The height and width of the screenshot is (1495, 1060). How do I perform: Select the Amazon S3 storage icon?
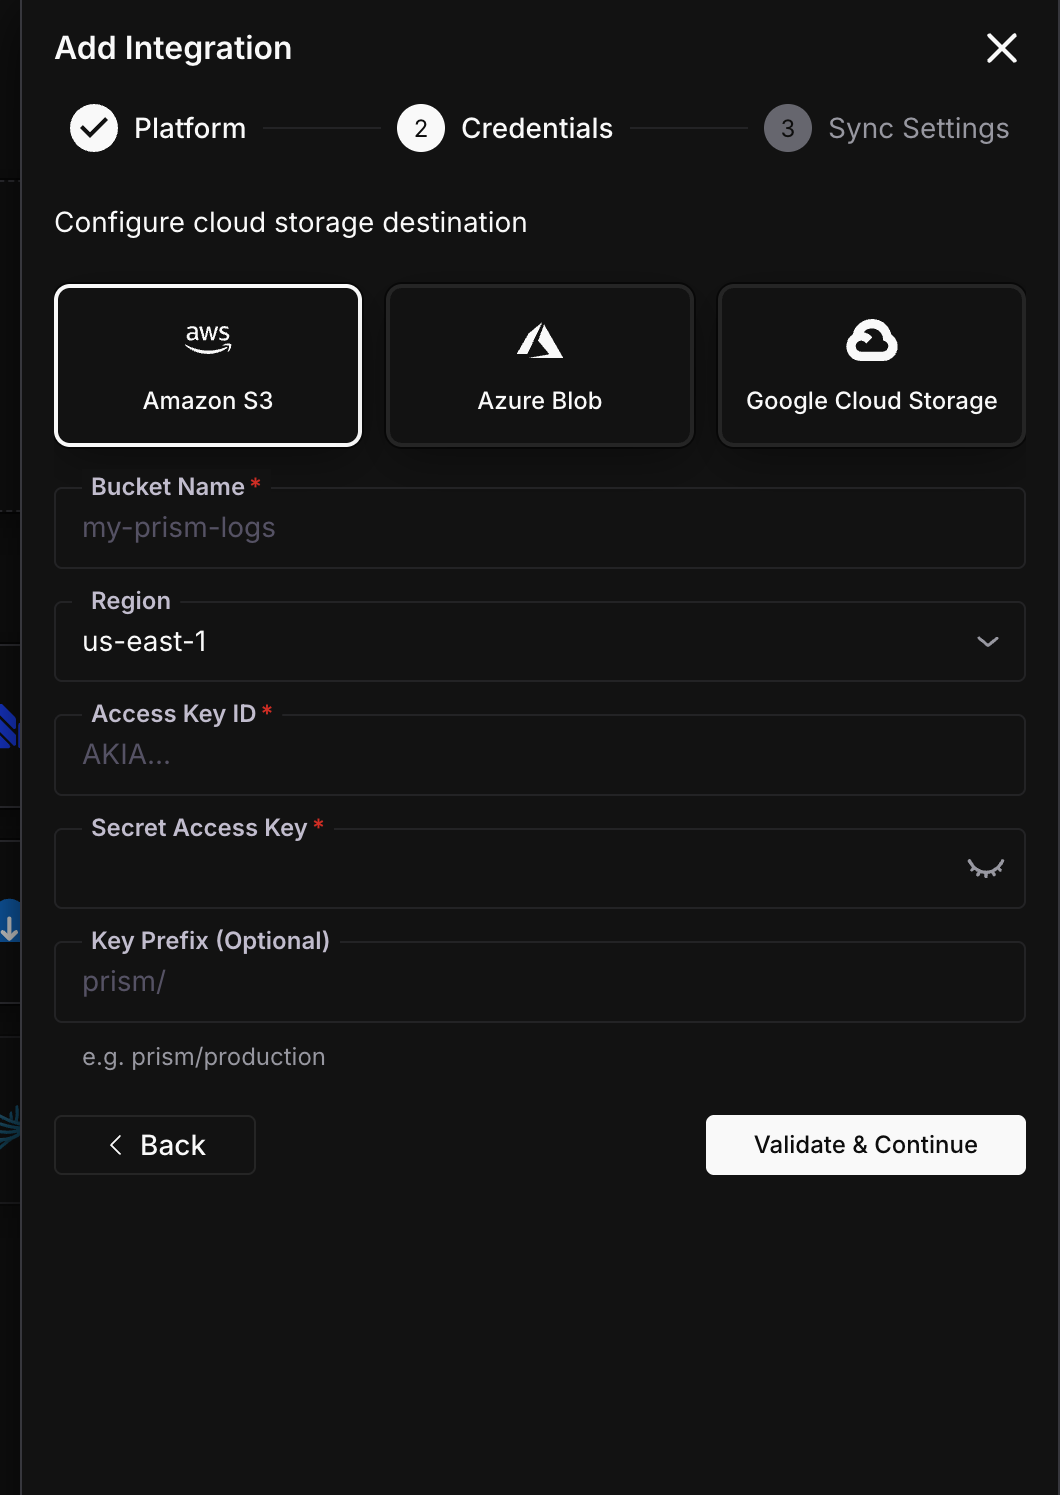(207, 339)
